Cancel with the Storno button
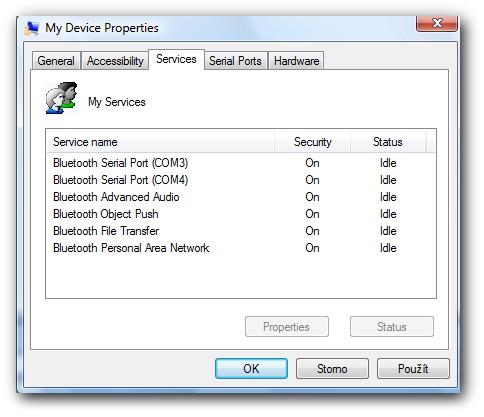Image resolution: width=484 pixels, height=417 pixels. [x=332, y=369]
